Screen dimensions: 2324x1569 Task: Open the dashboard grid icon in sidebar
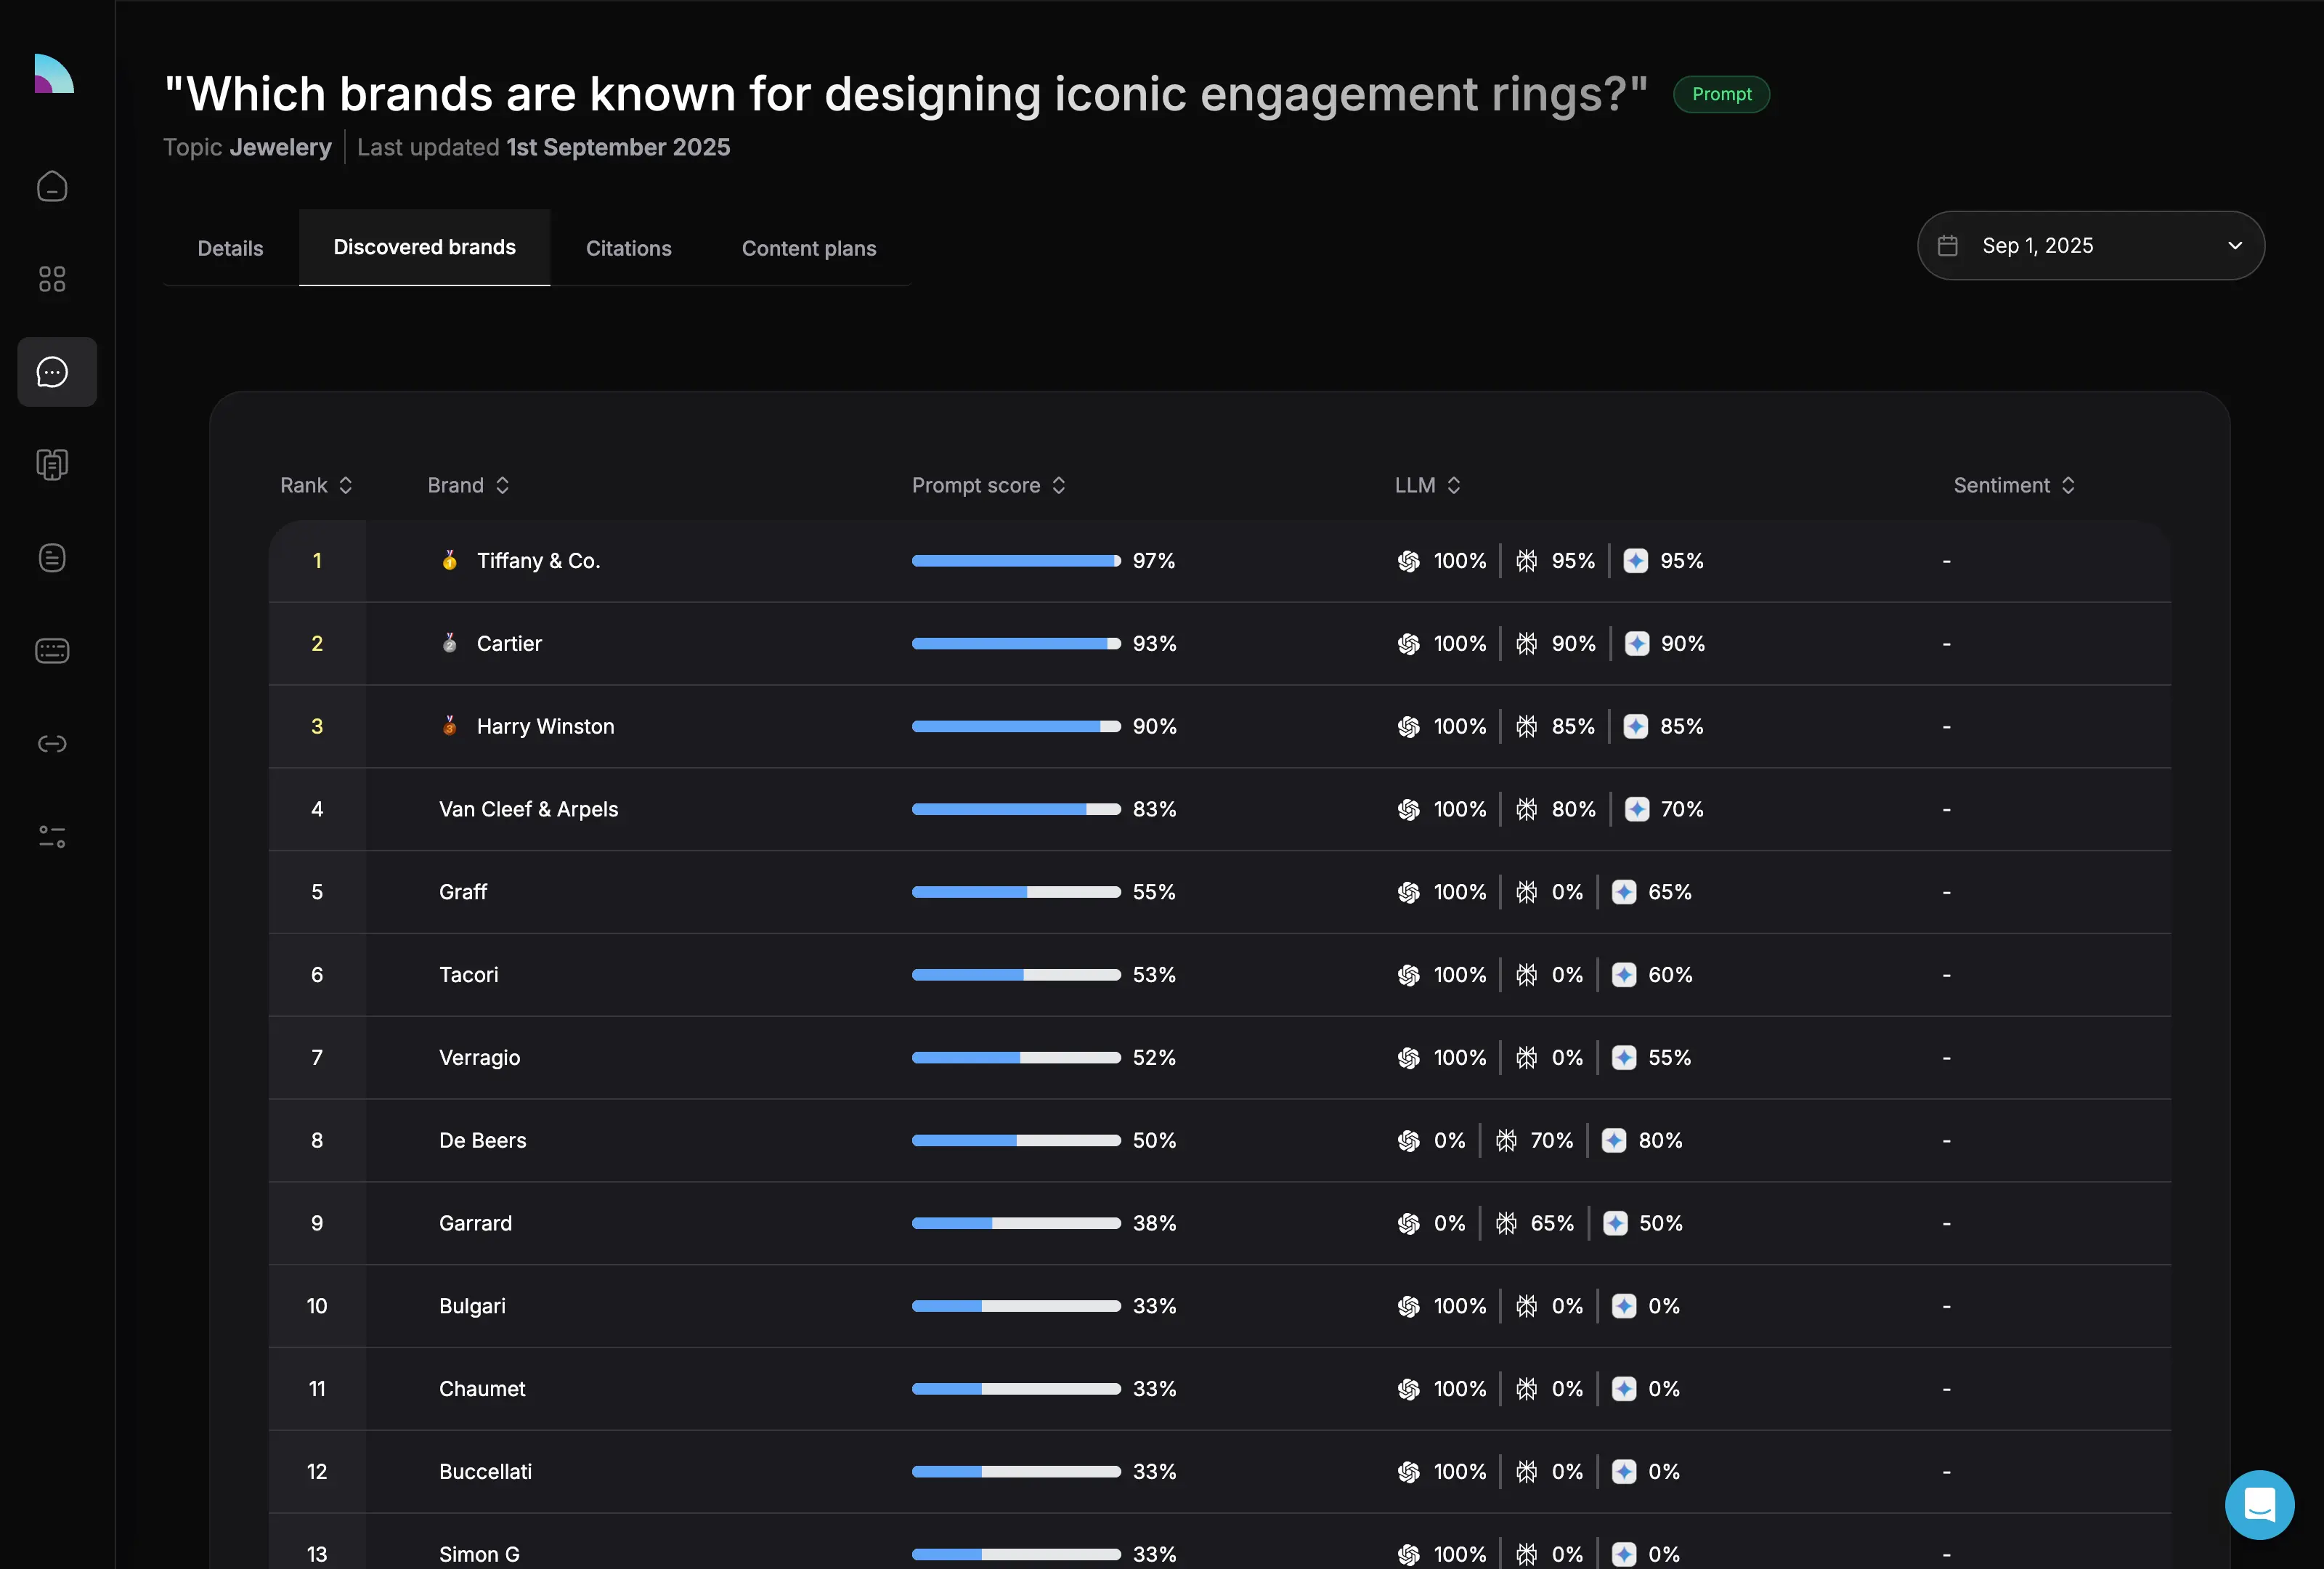pyautogui.click(x=52, y=279)
